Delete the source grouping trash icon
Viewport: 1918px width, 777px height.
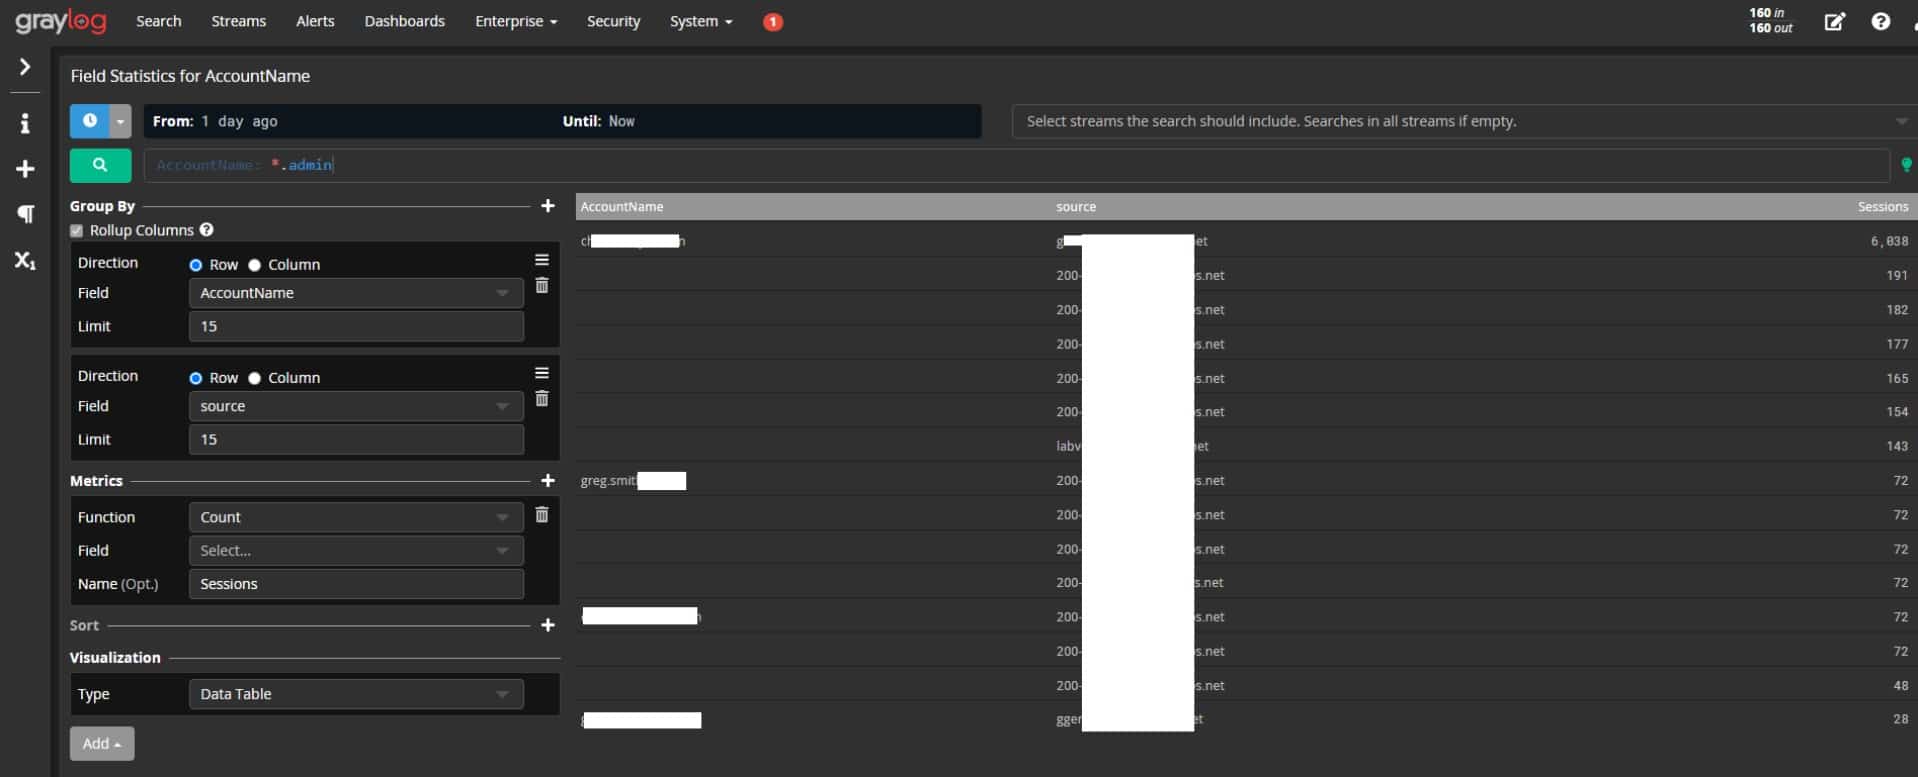pyautogui.click(x=542, y=399)
